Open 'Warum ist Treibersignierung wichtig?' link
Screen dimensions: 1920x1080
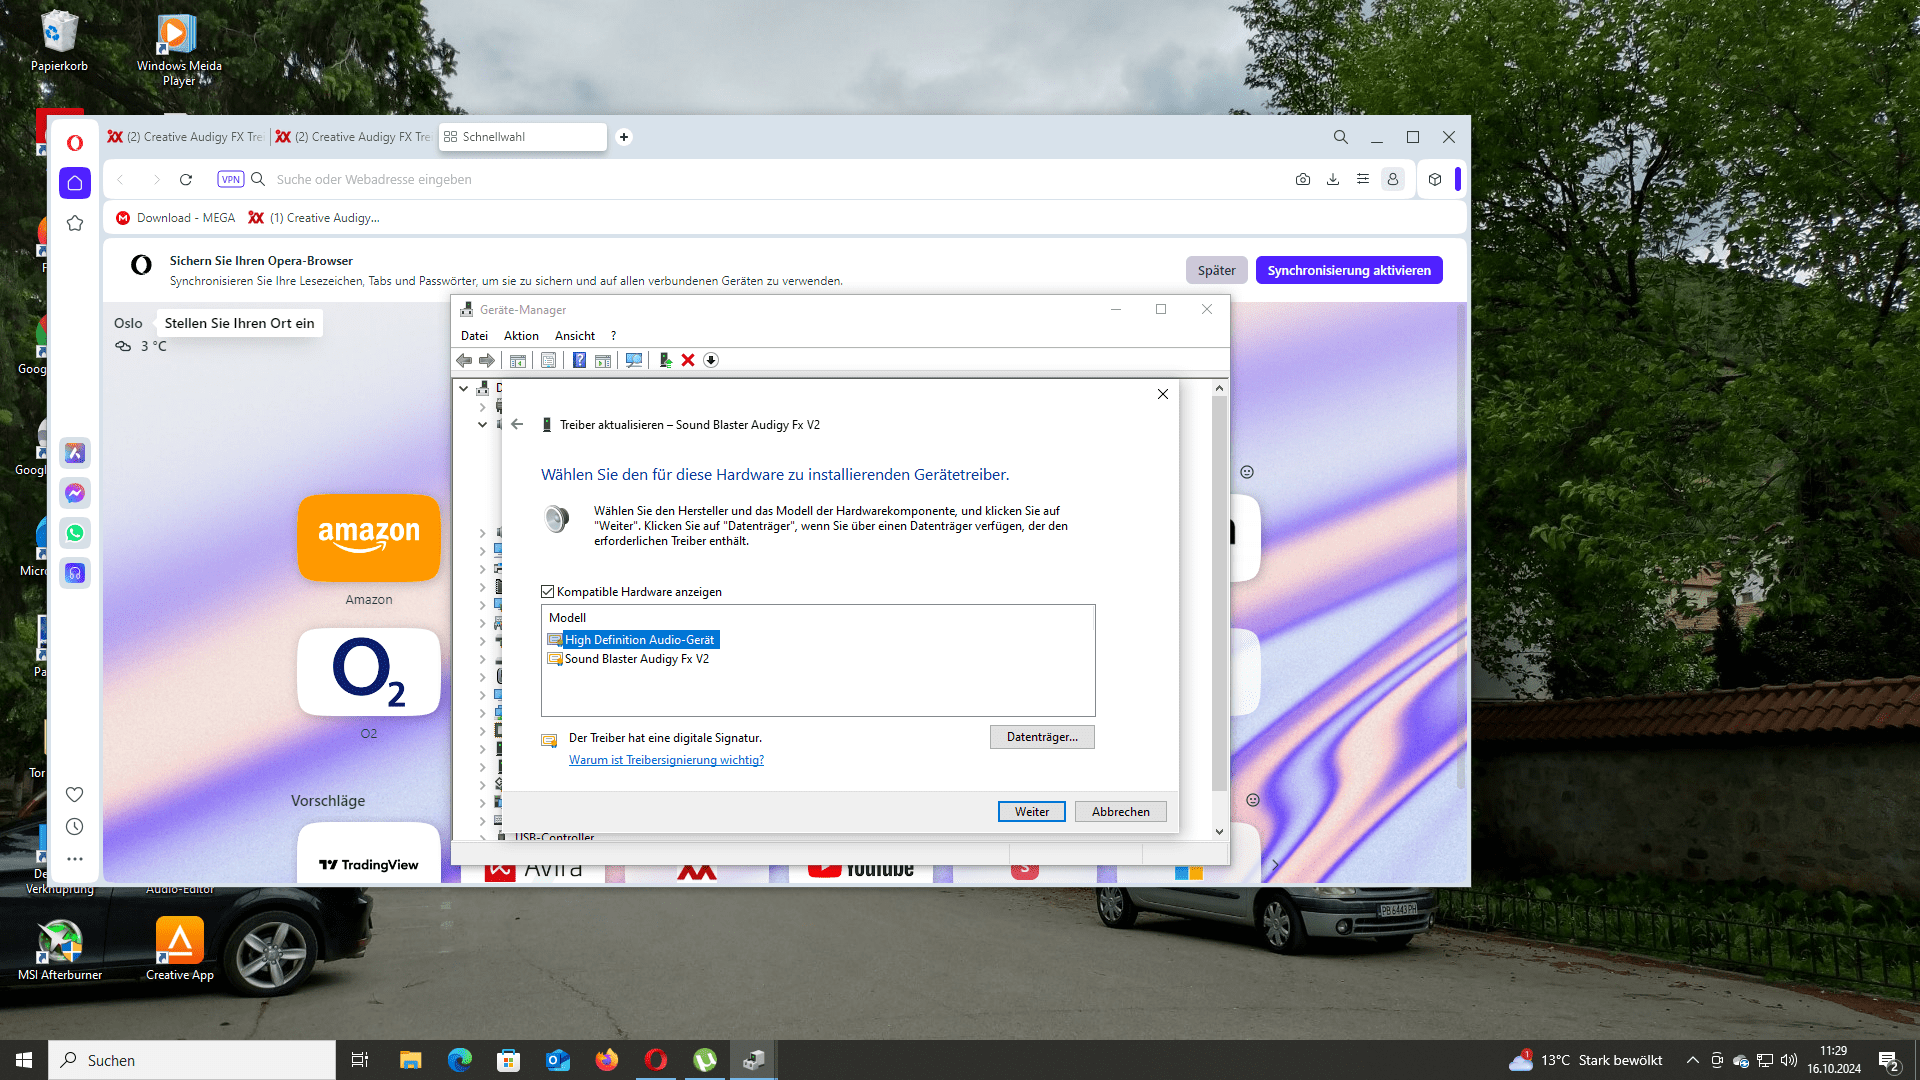click(x=666, y=760)
